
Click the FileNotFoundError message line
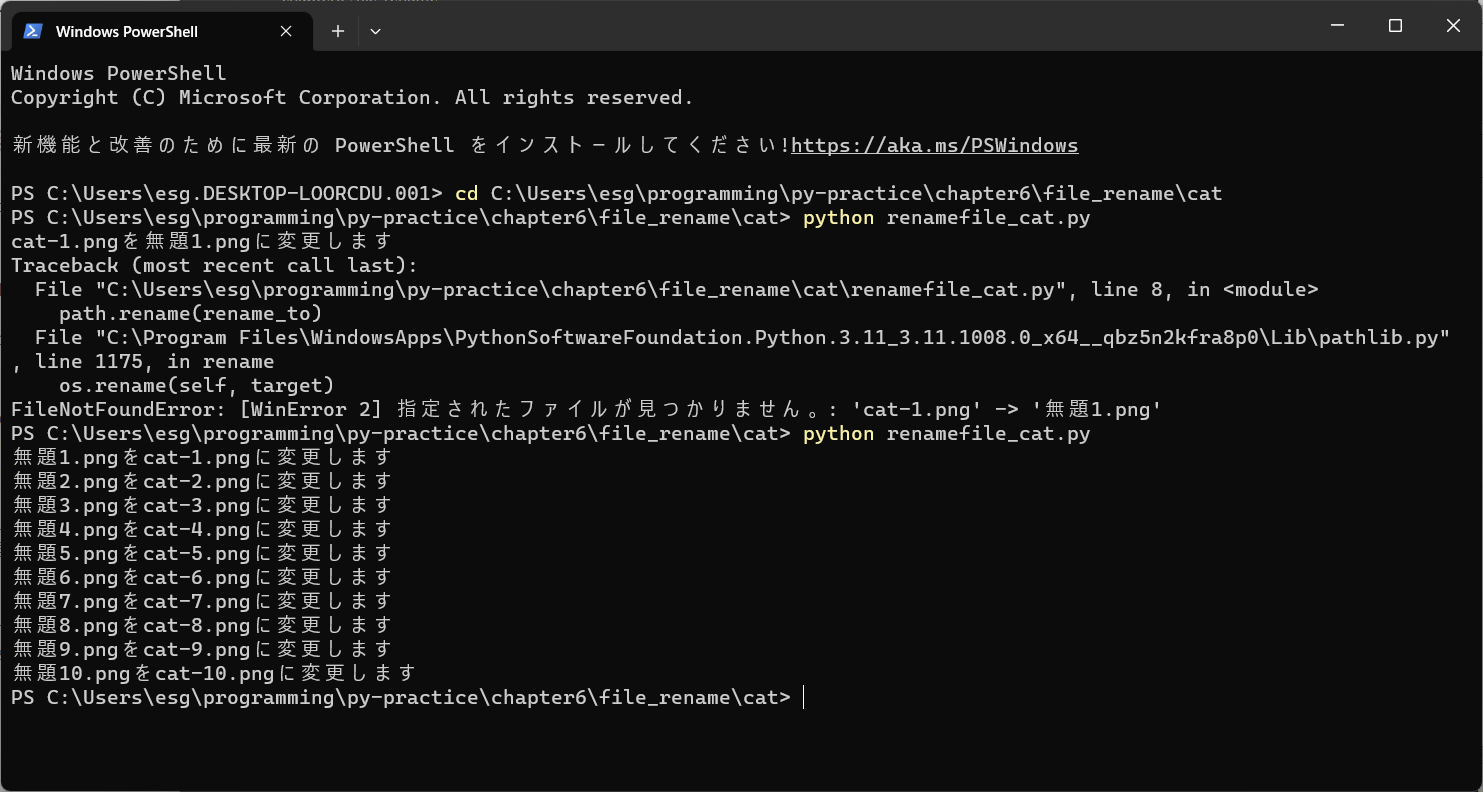pos(586,409)
